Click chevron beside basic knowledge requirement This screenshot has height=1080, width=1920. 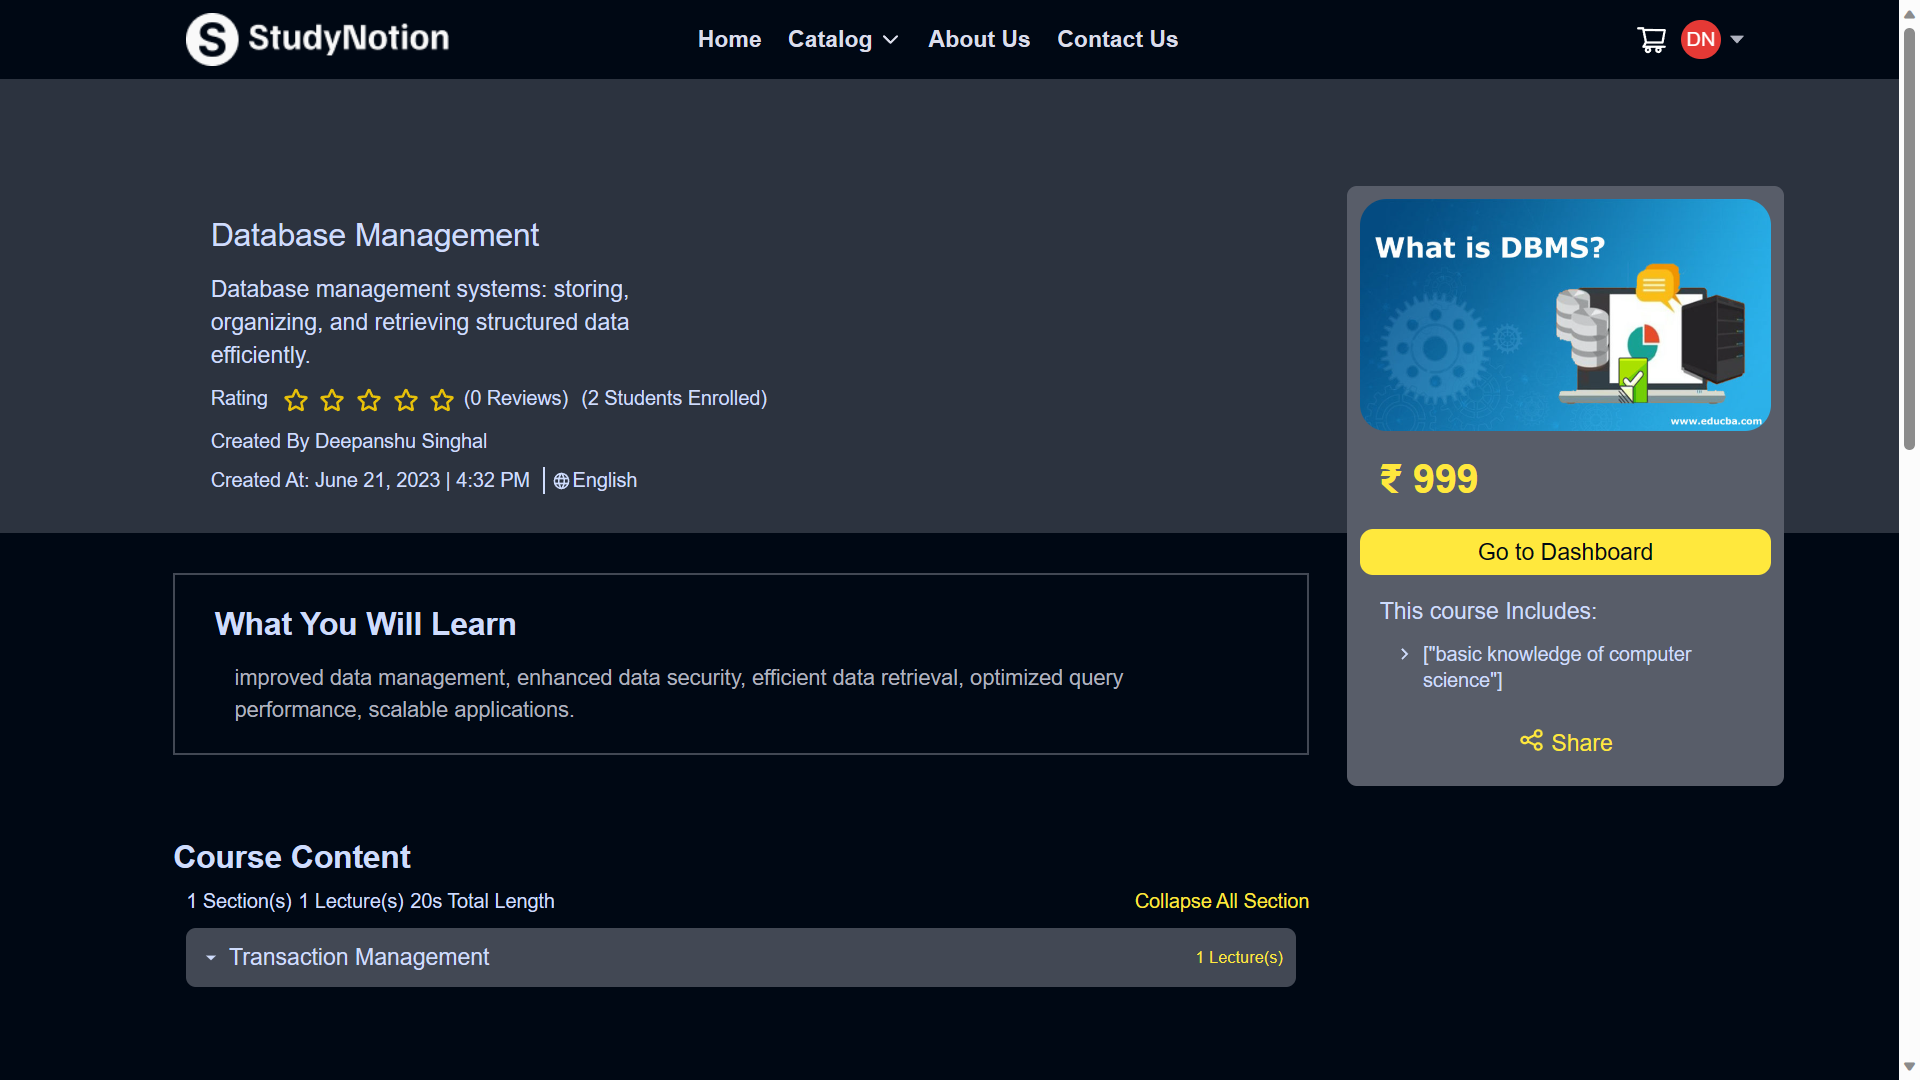coord(1404,654)
